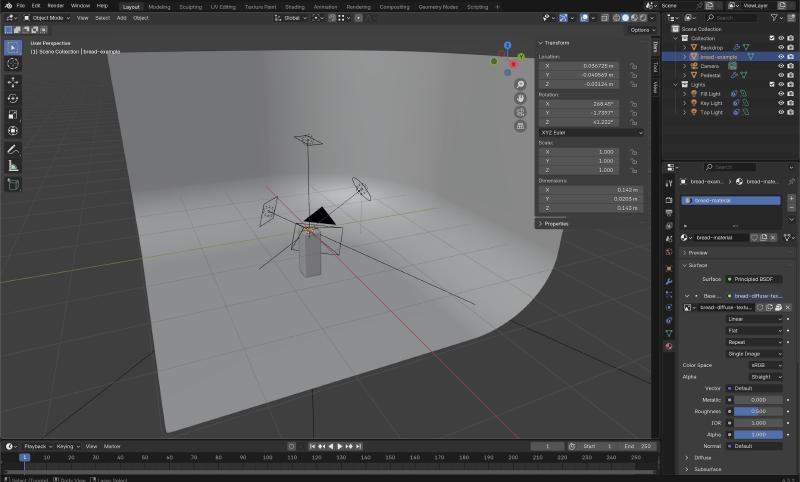
Task: Click the Blender logo menu icon
Action: point(8,6)
